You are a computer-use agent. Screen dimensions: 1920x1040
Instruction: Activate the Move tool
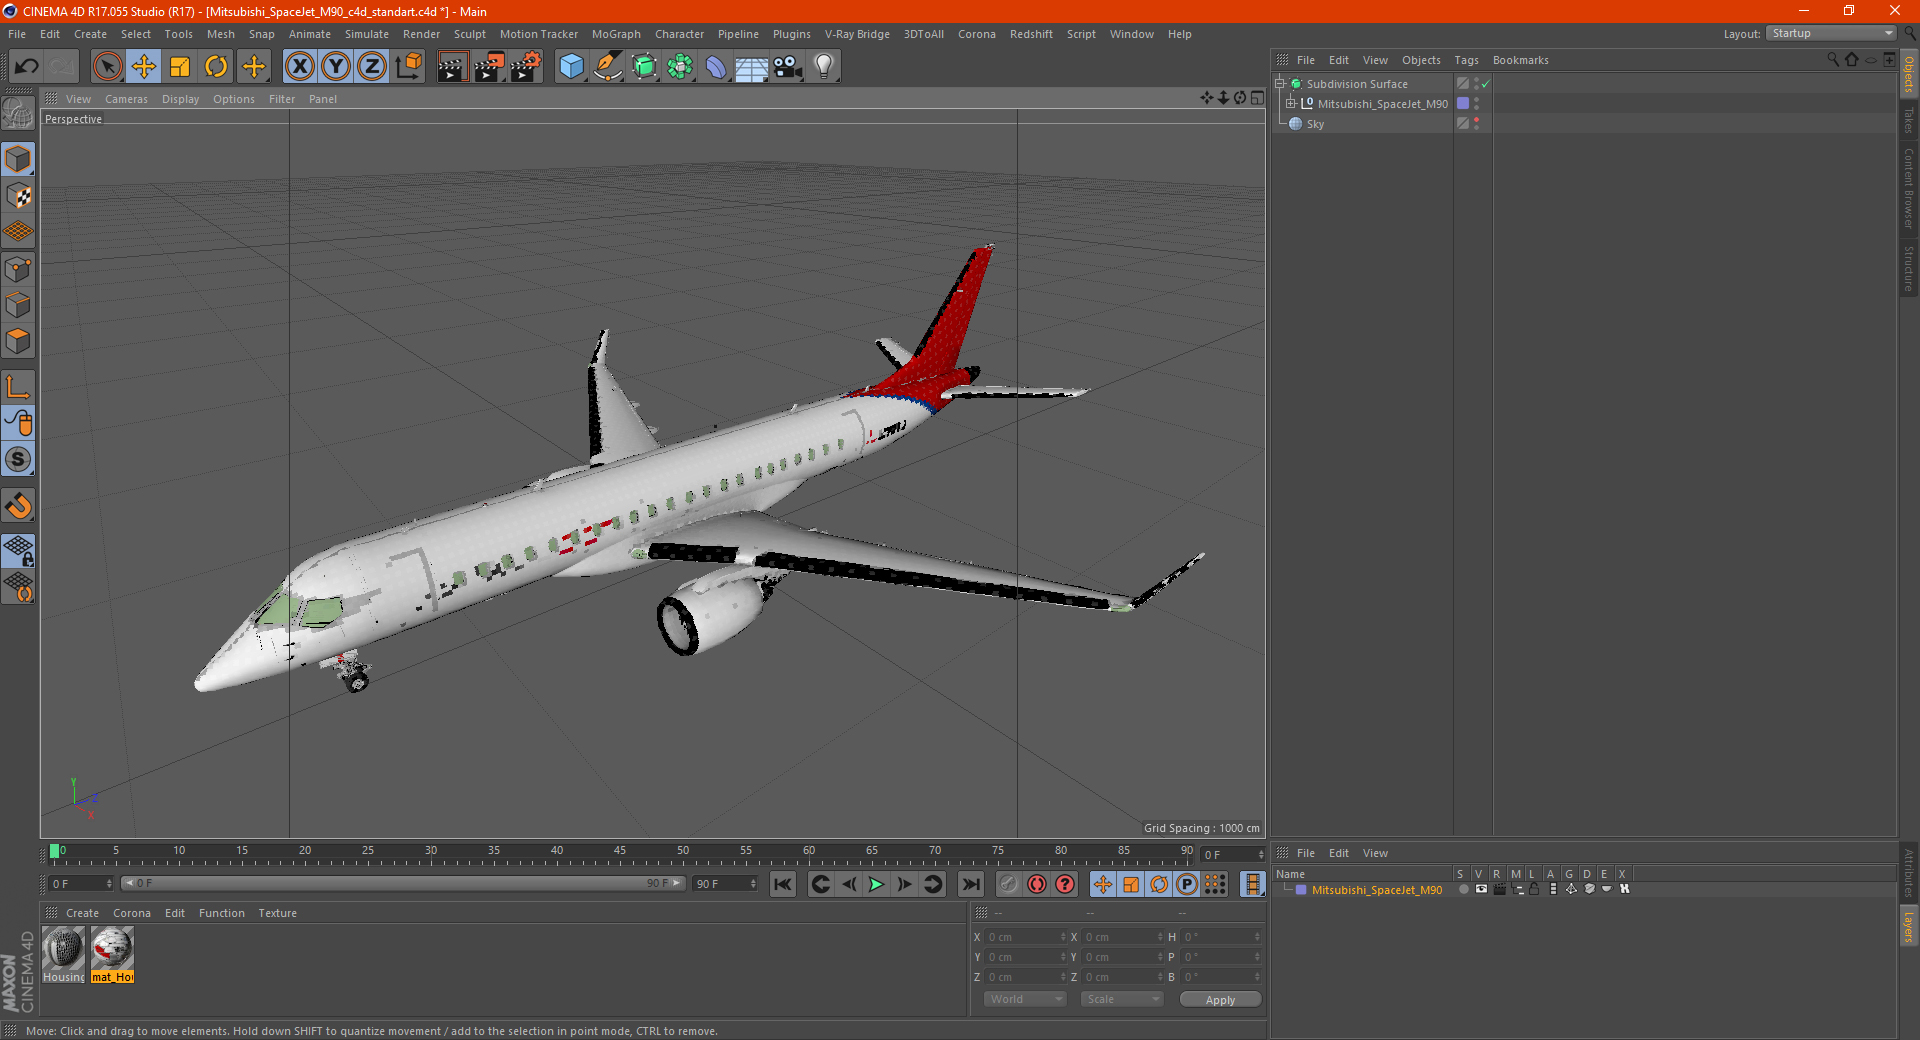[144, 67]
